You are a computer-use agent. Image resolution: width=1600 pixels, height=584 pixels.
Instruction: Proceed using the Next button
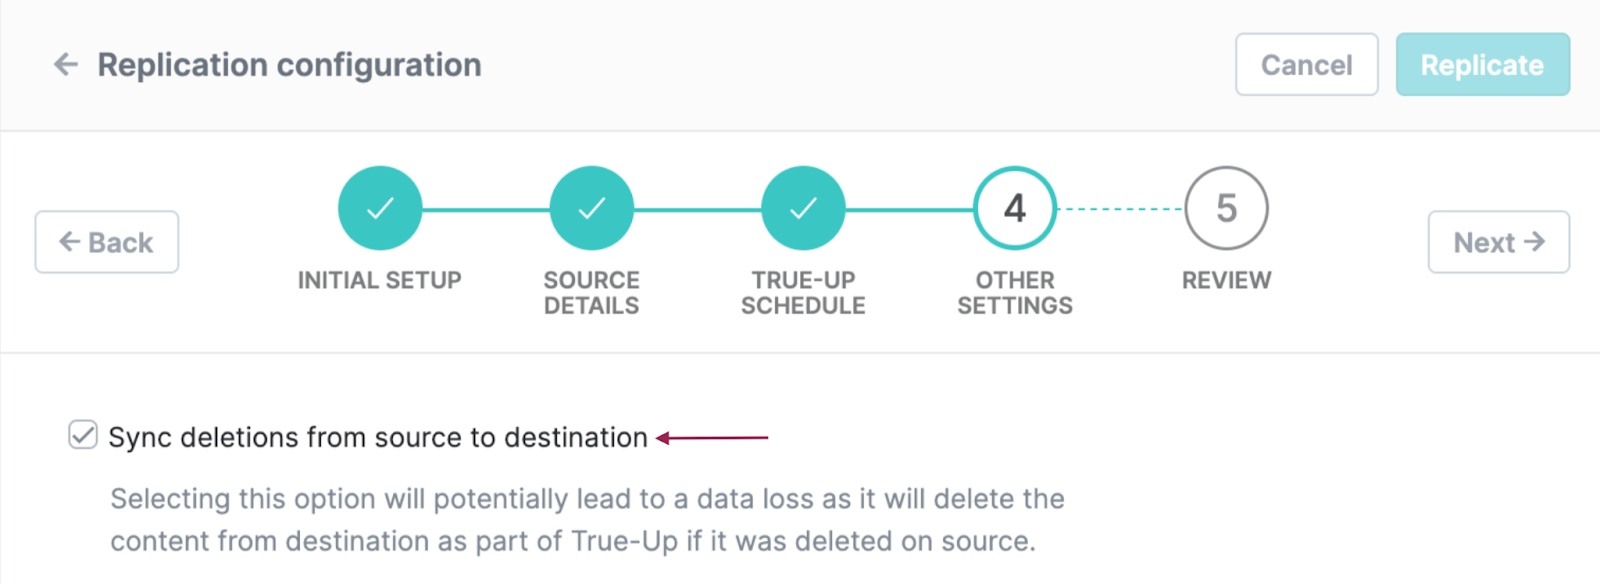[x=1498, y=242]
